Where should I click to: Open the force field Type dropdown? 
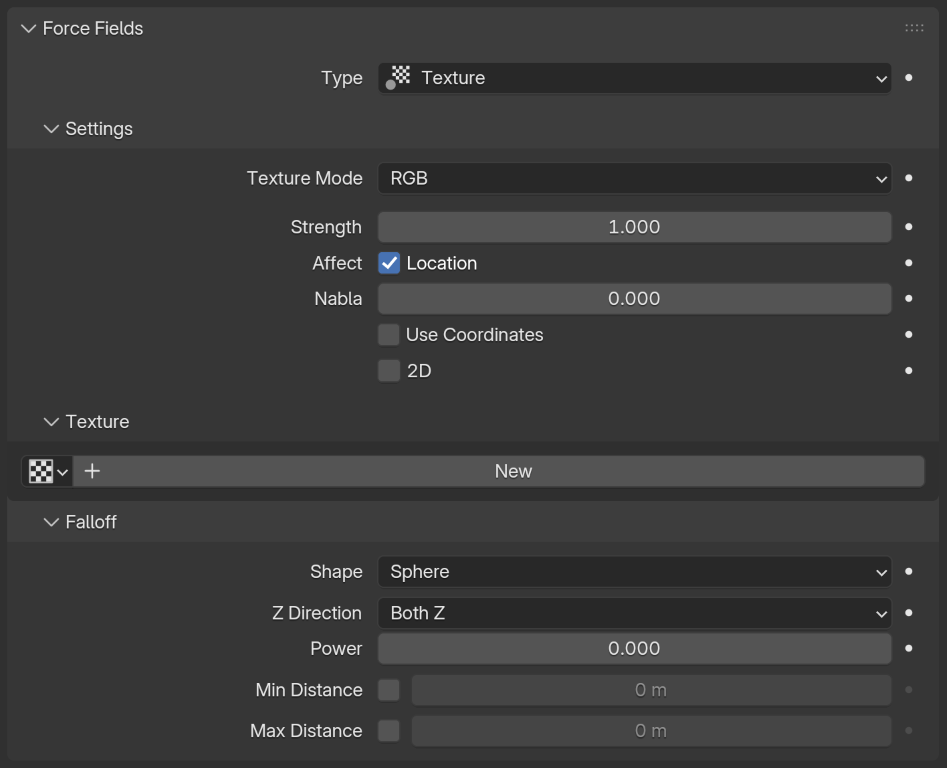[x=634, y=78]
